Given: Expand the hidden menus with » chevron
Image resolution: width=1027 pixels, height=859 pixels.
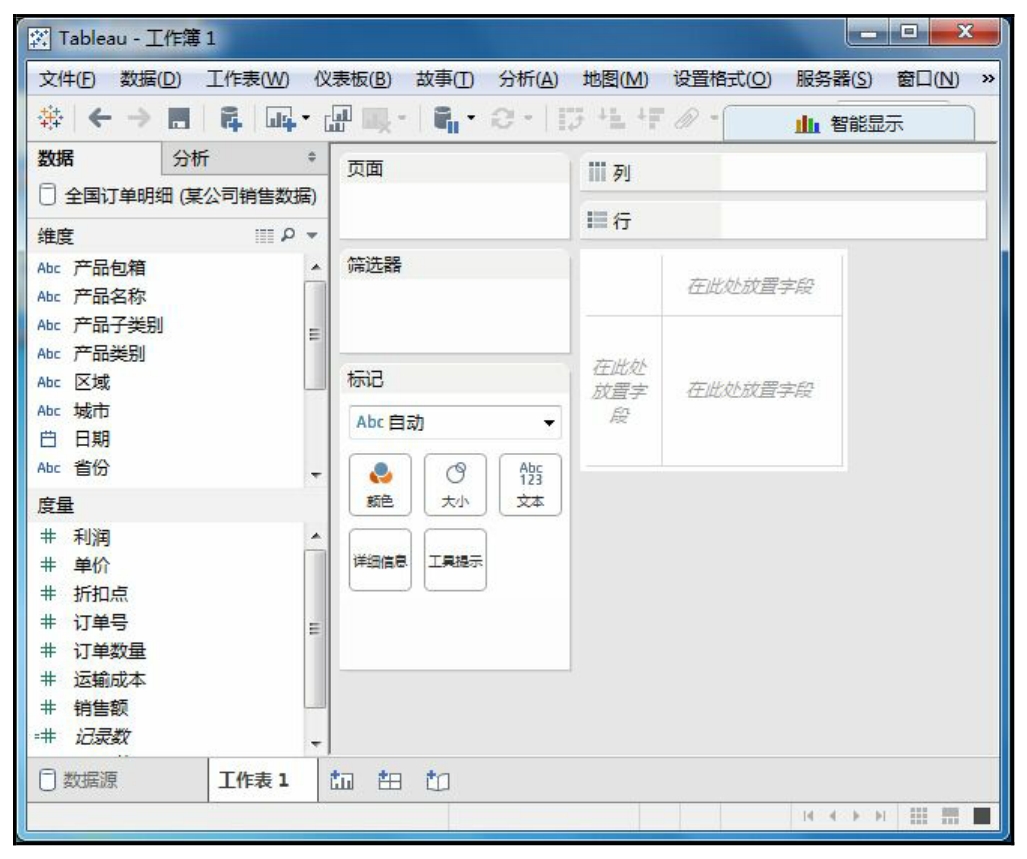Looking at the screenshot, I should [988, 80].
